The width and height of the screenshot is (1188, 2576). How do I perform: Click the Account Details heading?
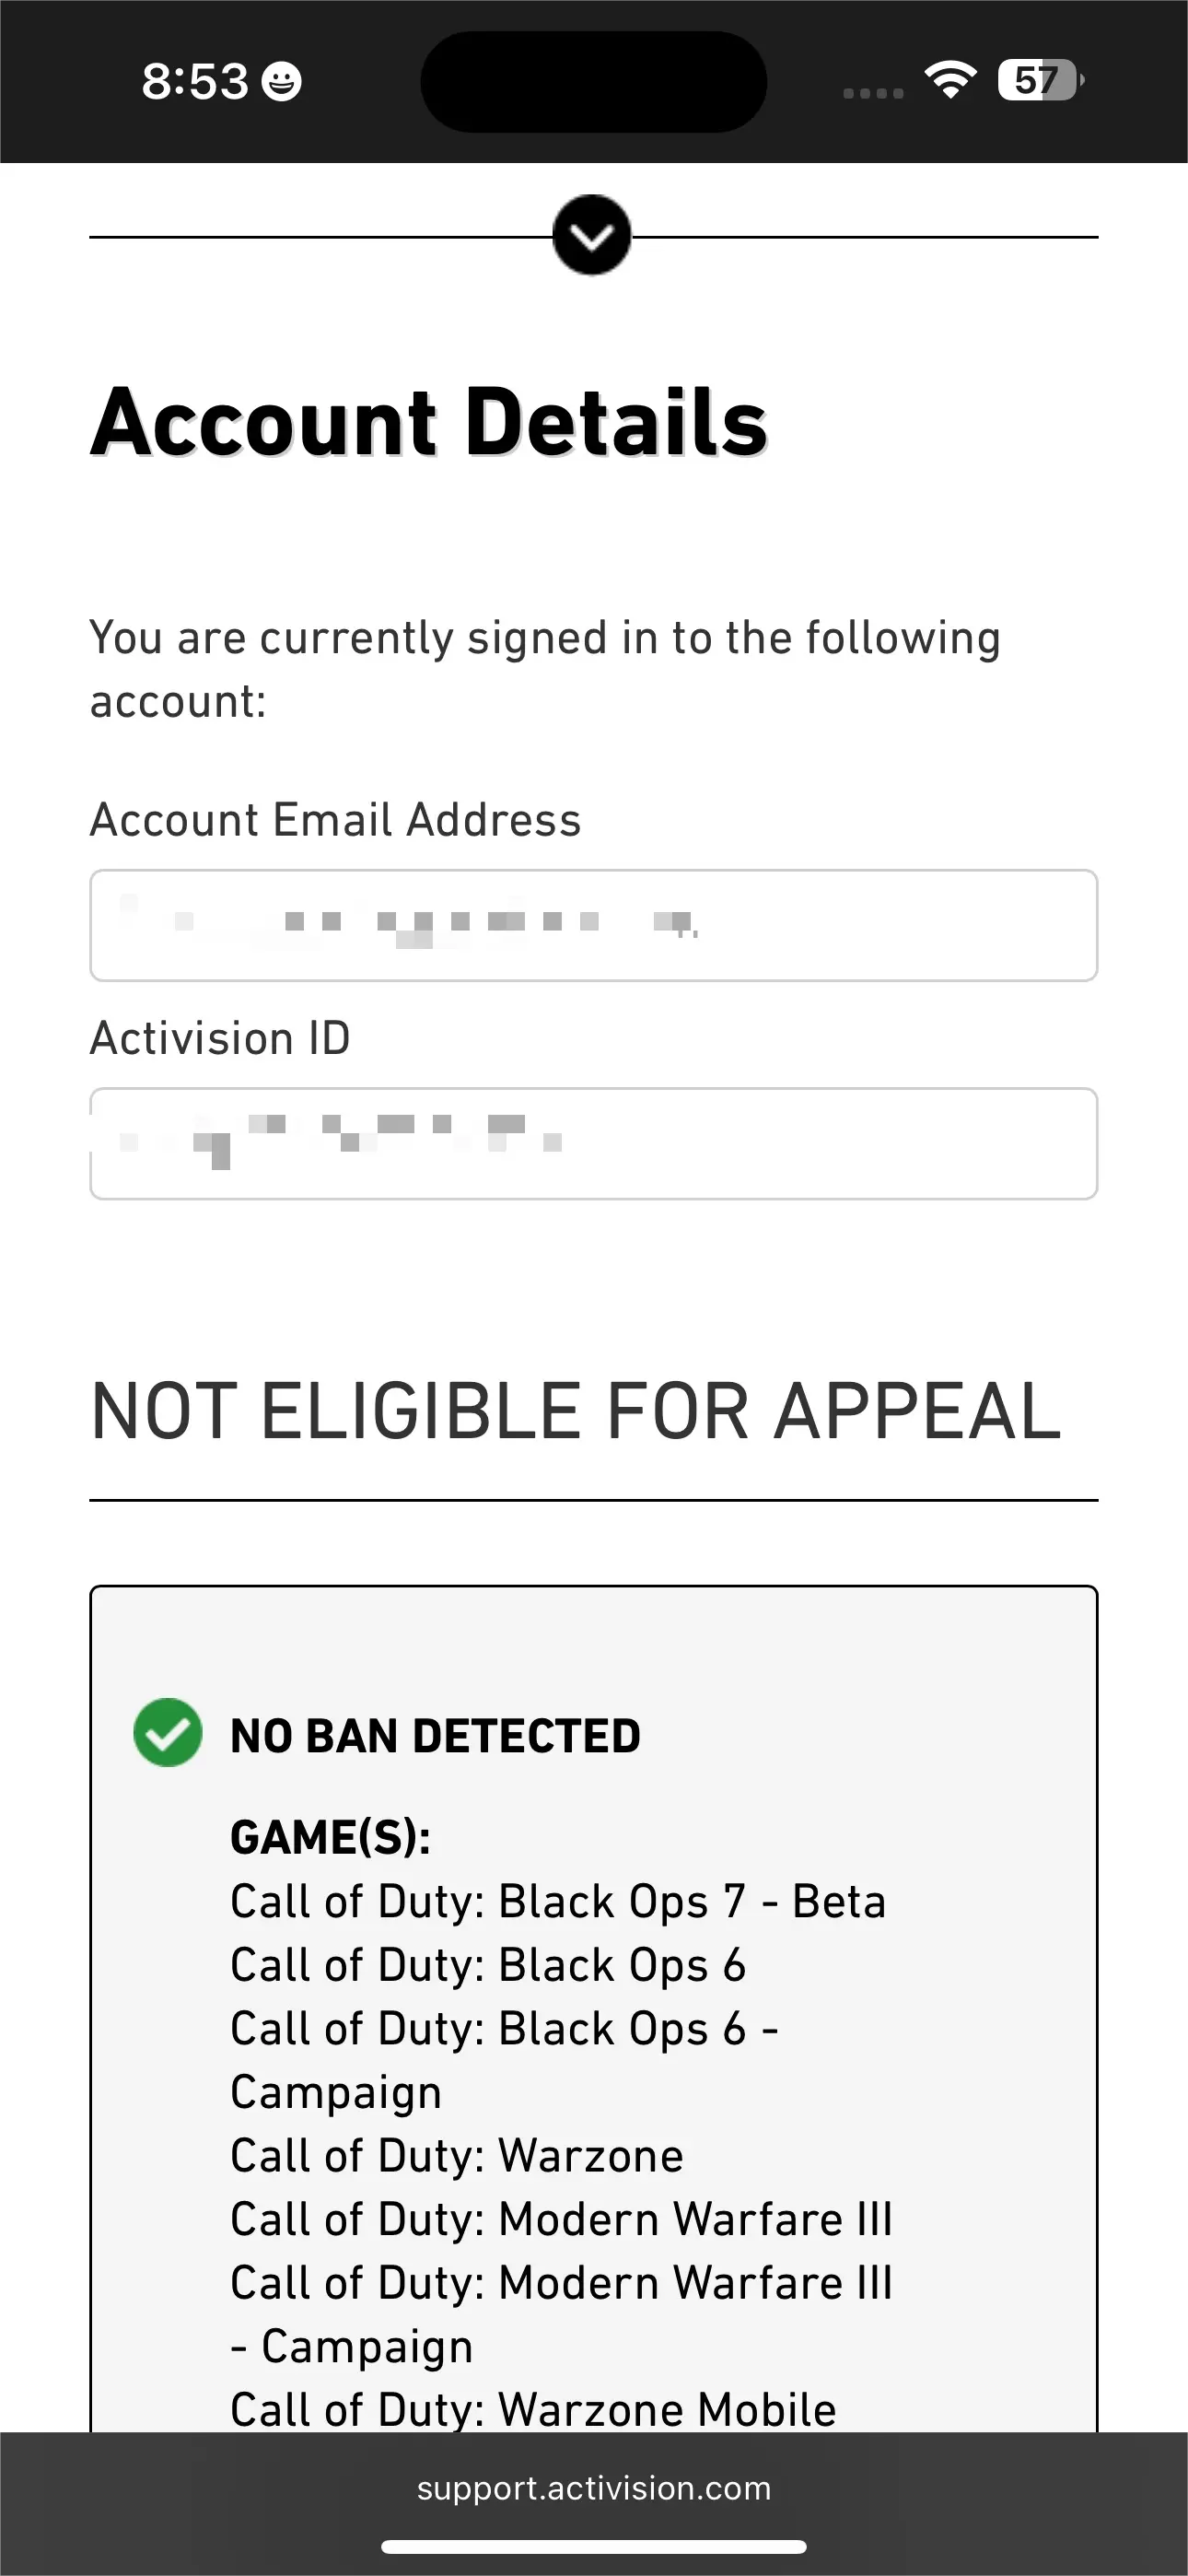[x=429, y=422]
